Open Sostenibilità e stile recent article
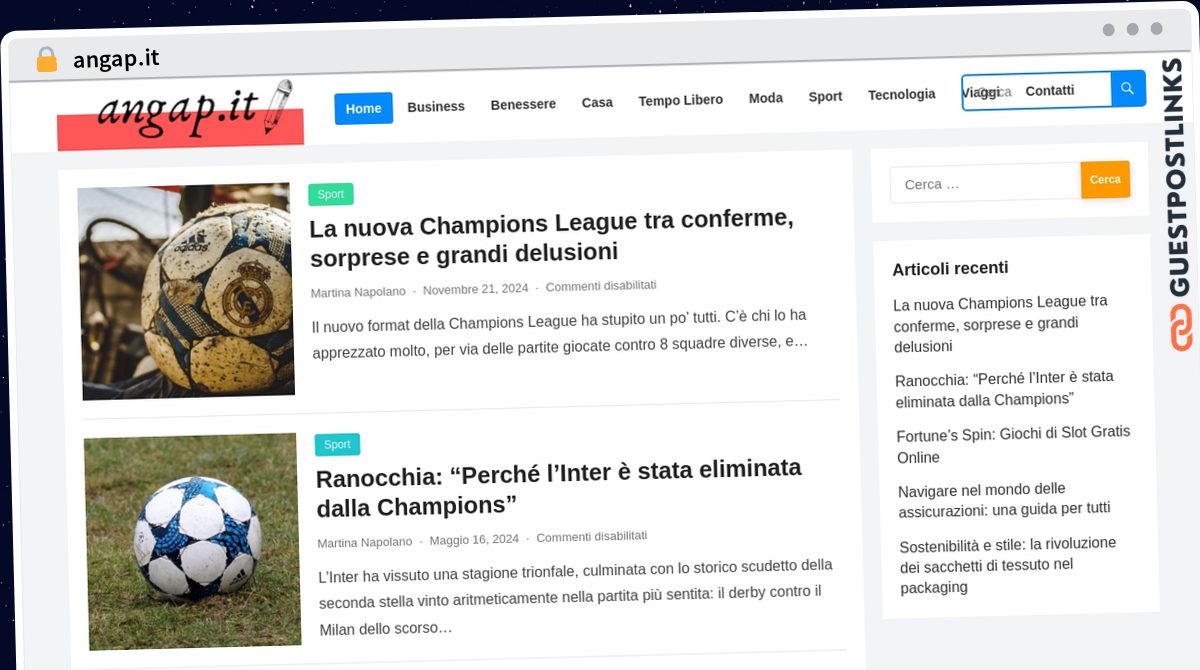This screenshot has width=1200, height=670. pyautogui.click(x=1008, y=565)
